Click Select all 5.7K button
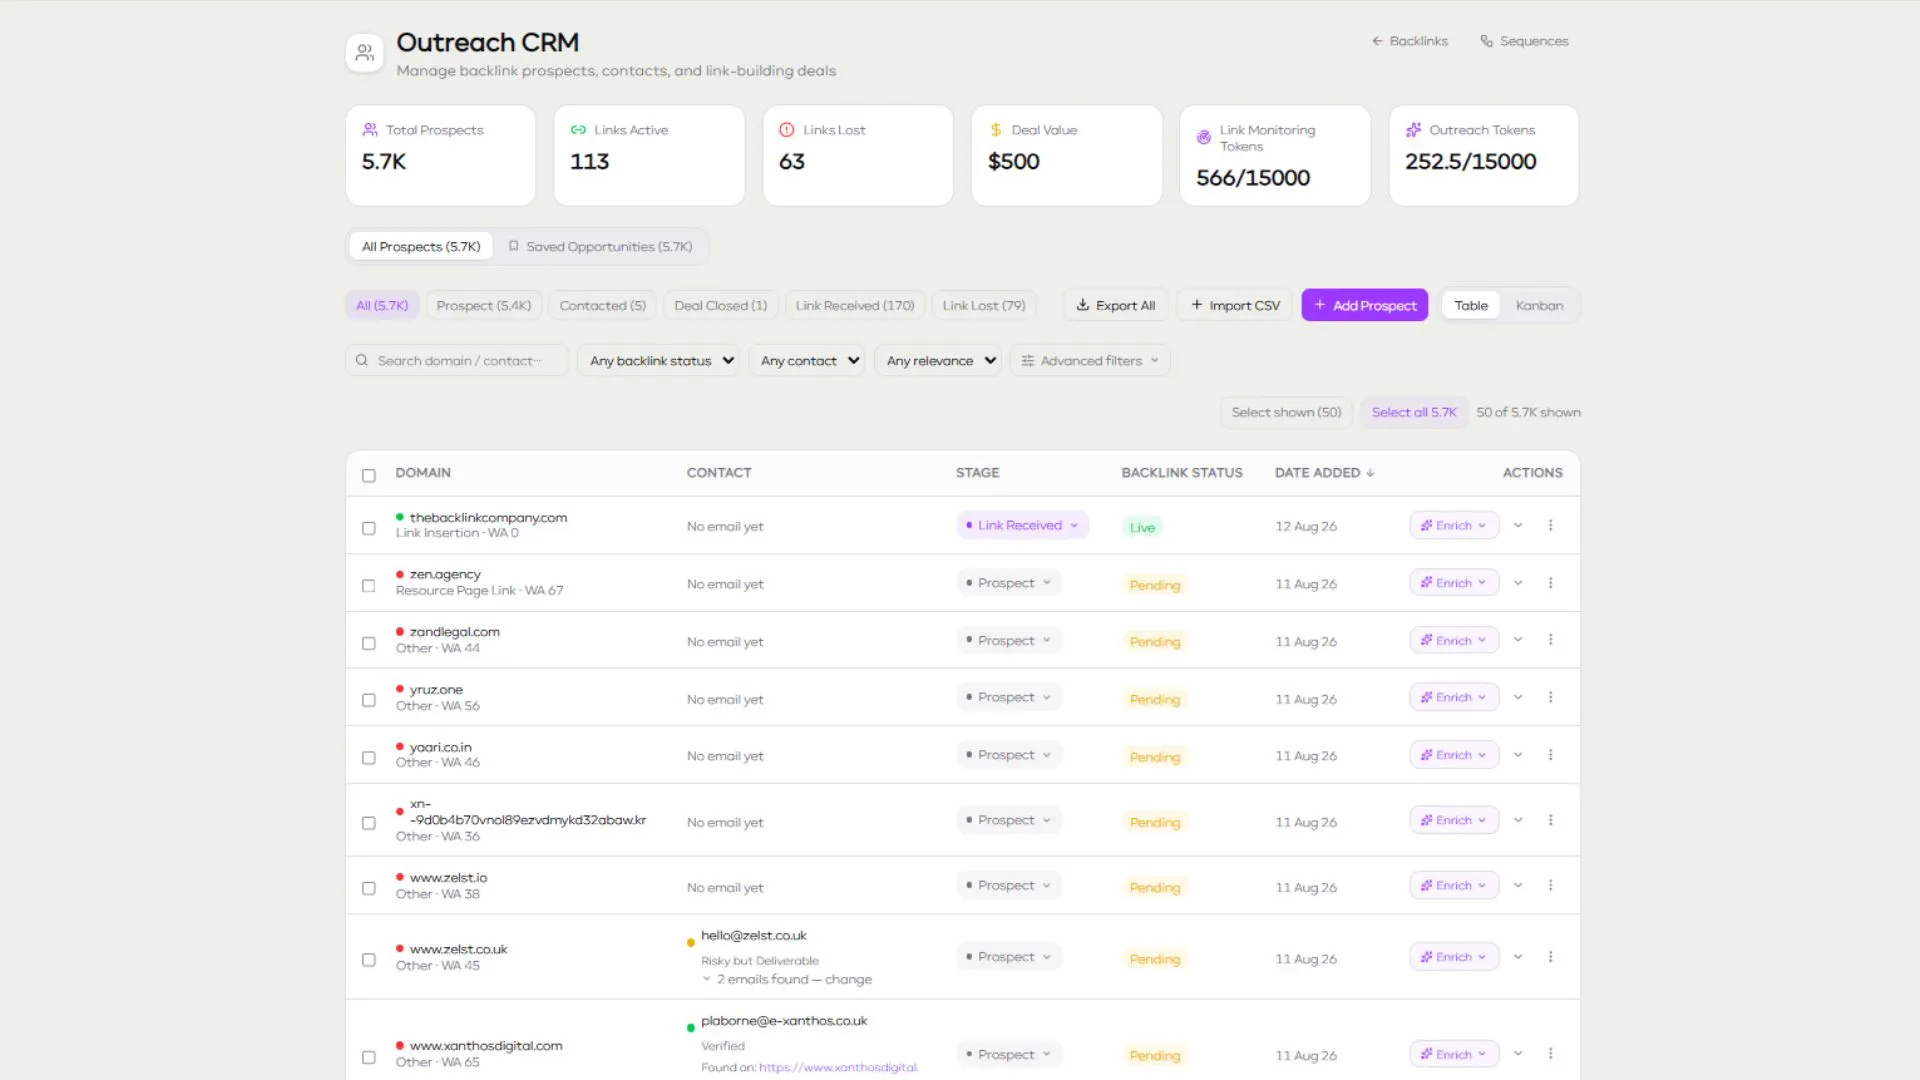This screenshot has height=1080, width=1920. point(1414,412)
